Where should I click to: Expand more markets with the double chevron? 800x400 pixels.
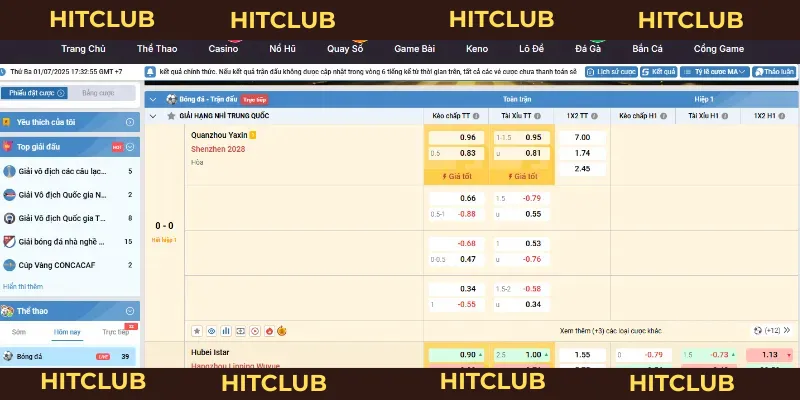[x=787, y=331]
